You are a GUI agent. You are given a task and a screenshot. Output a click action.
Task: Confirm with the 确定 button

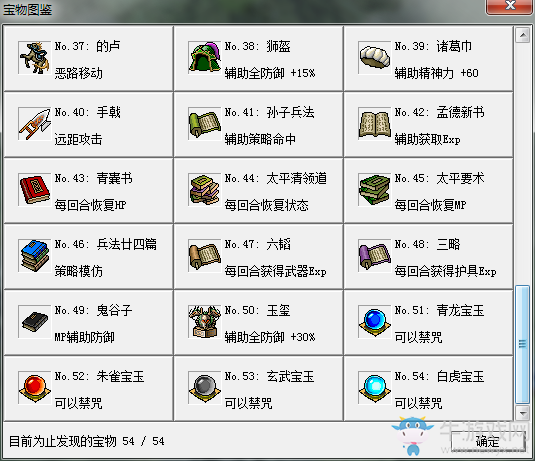[x=487, y=441]
